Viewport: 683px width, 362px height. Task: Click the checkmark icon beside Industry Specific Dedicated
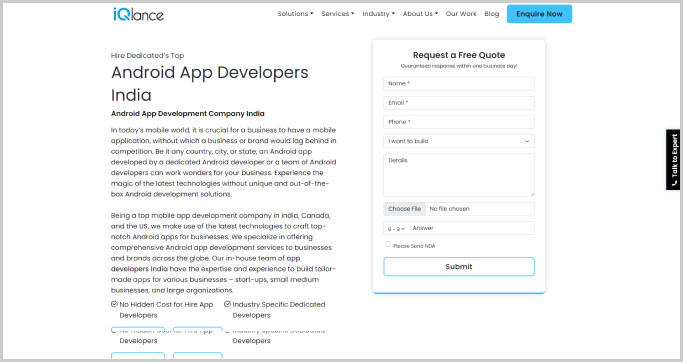point(227,304)
